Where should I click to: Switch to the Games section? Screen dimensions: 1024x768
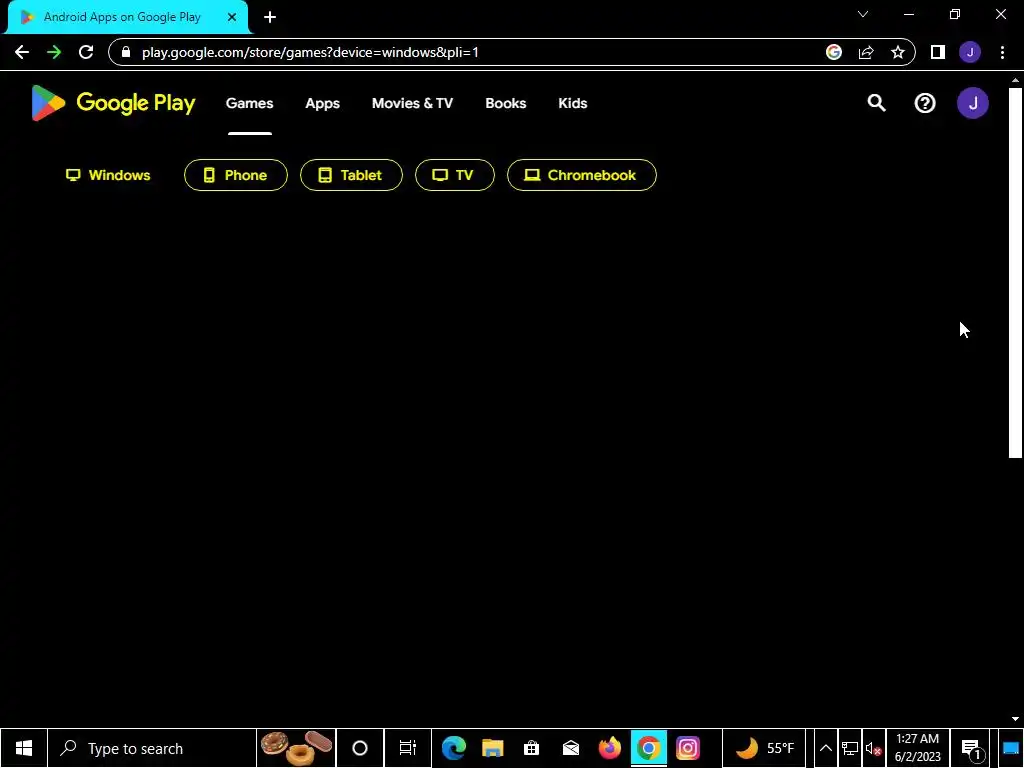click(249, 103)
